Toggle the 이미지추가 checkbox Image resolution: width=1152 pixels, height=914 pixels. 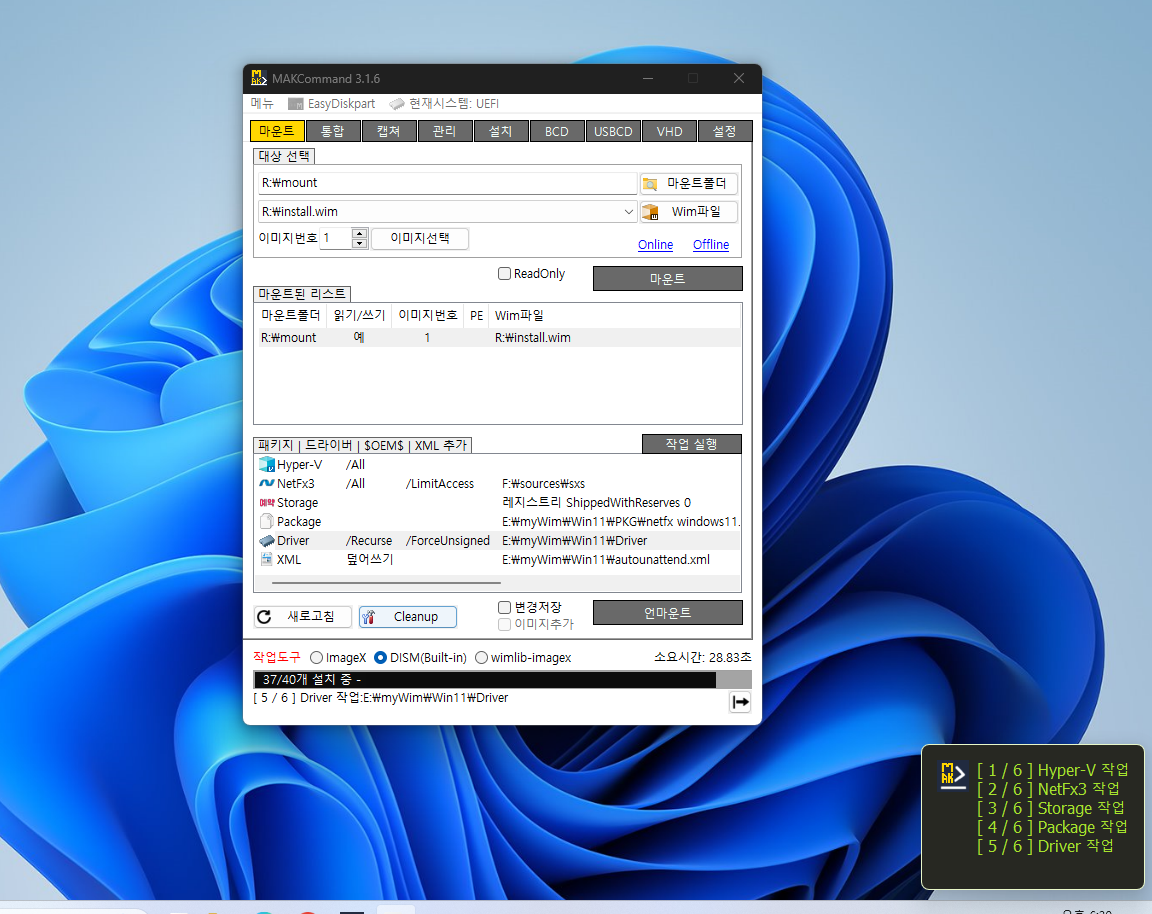click(505, 625)
